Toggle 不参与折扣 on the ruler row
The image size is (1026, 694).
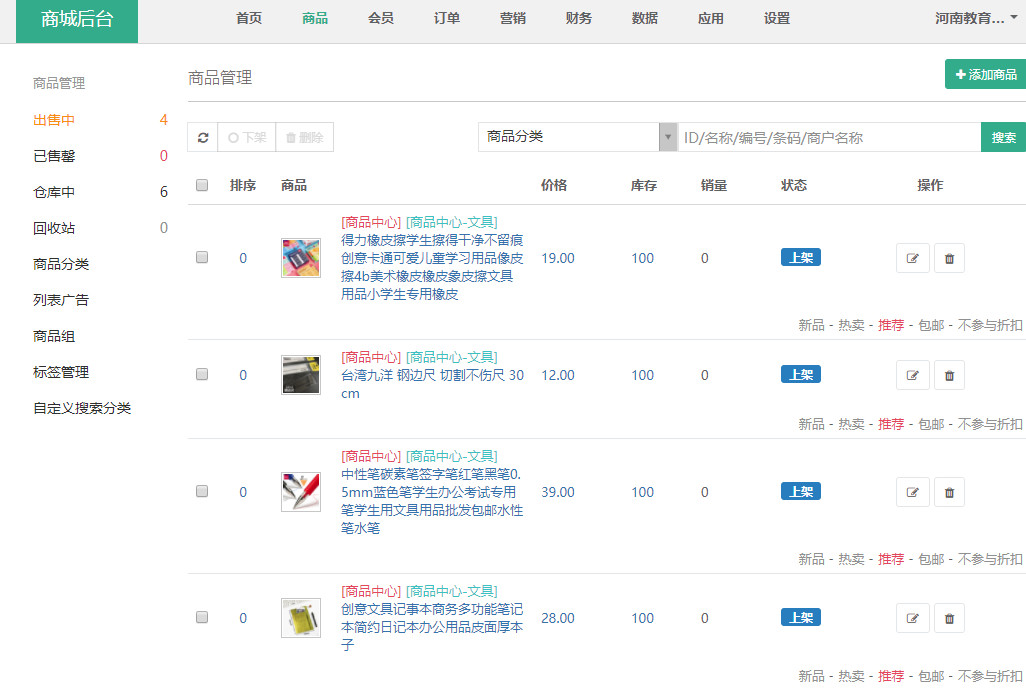[990, 424]
